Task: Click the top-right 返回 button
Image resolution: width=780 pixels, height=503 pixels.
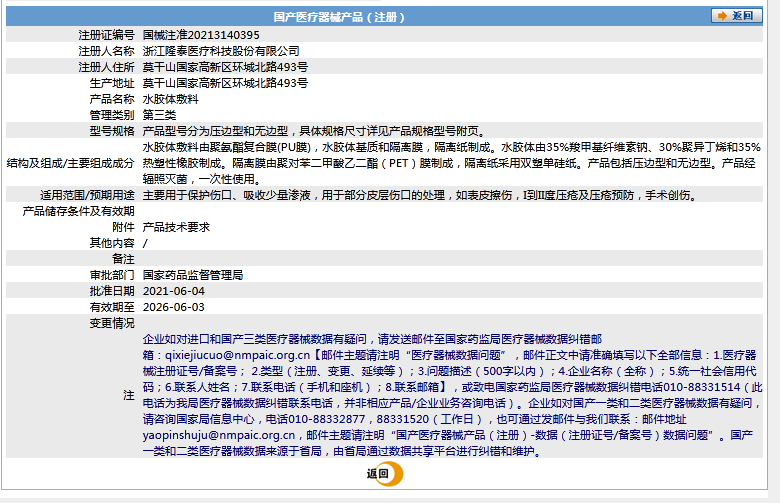Action: (736, 16)
